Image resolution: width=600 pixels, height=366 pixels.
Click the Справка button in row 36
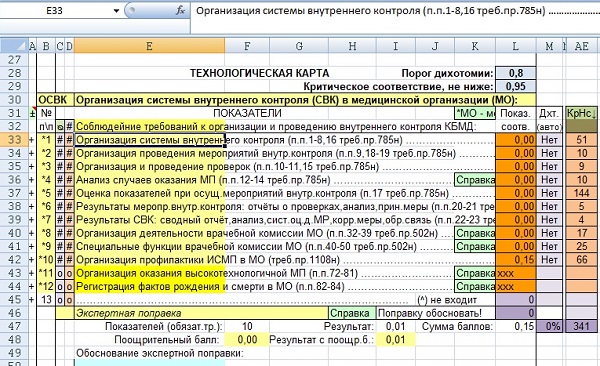pos(475,180)
